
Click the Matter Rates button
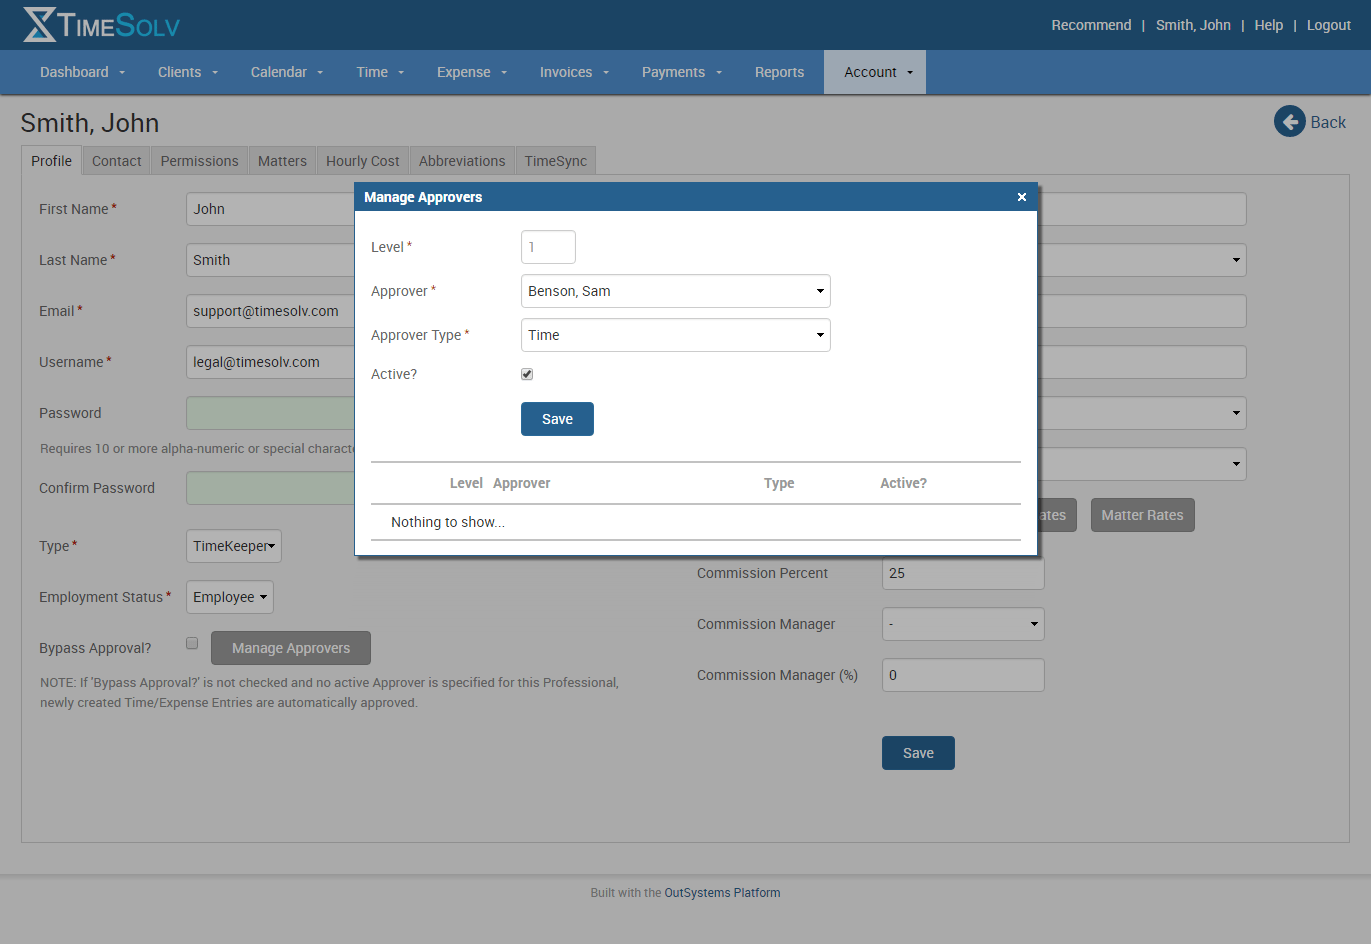pyautogui.click(x=1142, y=514)
